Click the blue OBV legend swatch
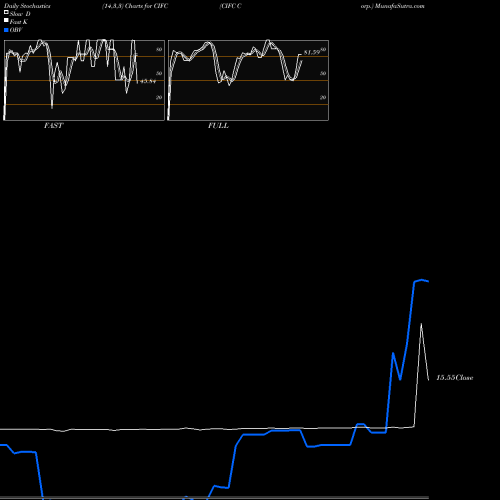 click(6, 30)
